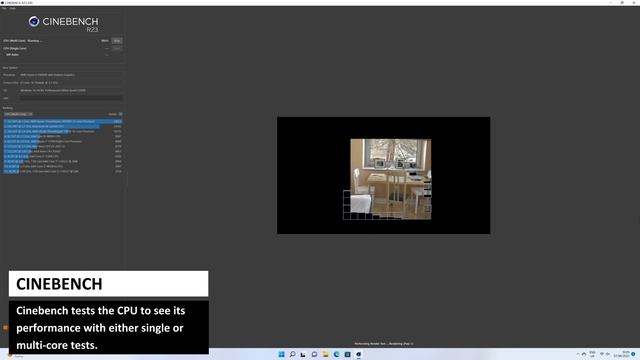
Task: Open taskbar Search
Action: point(292,354)
